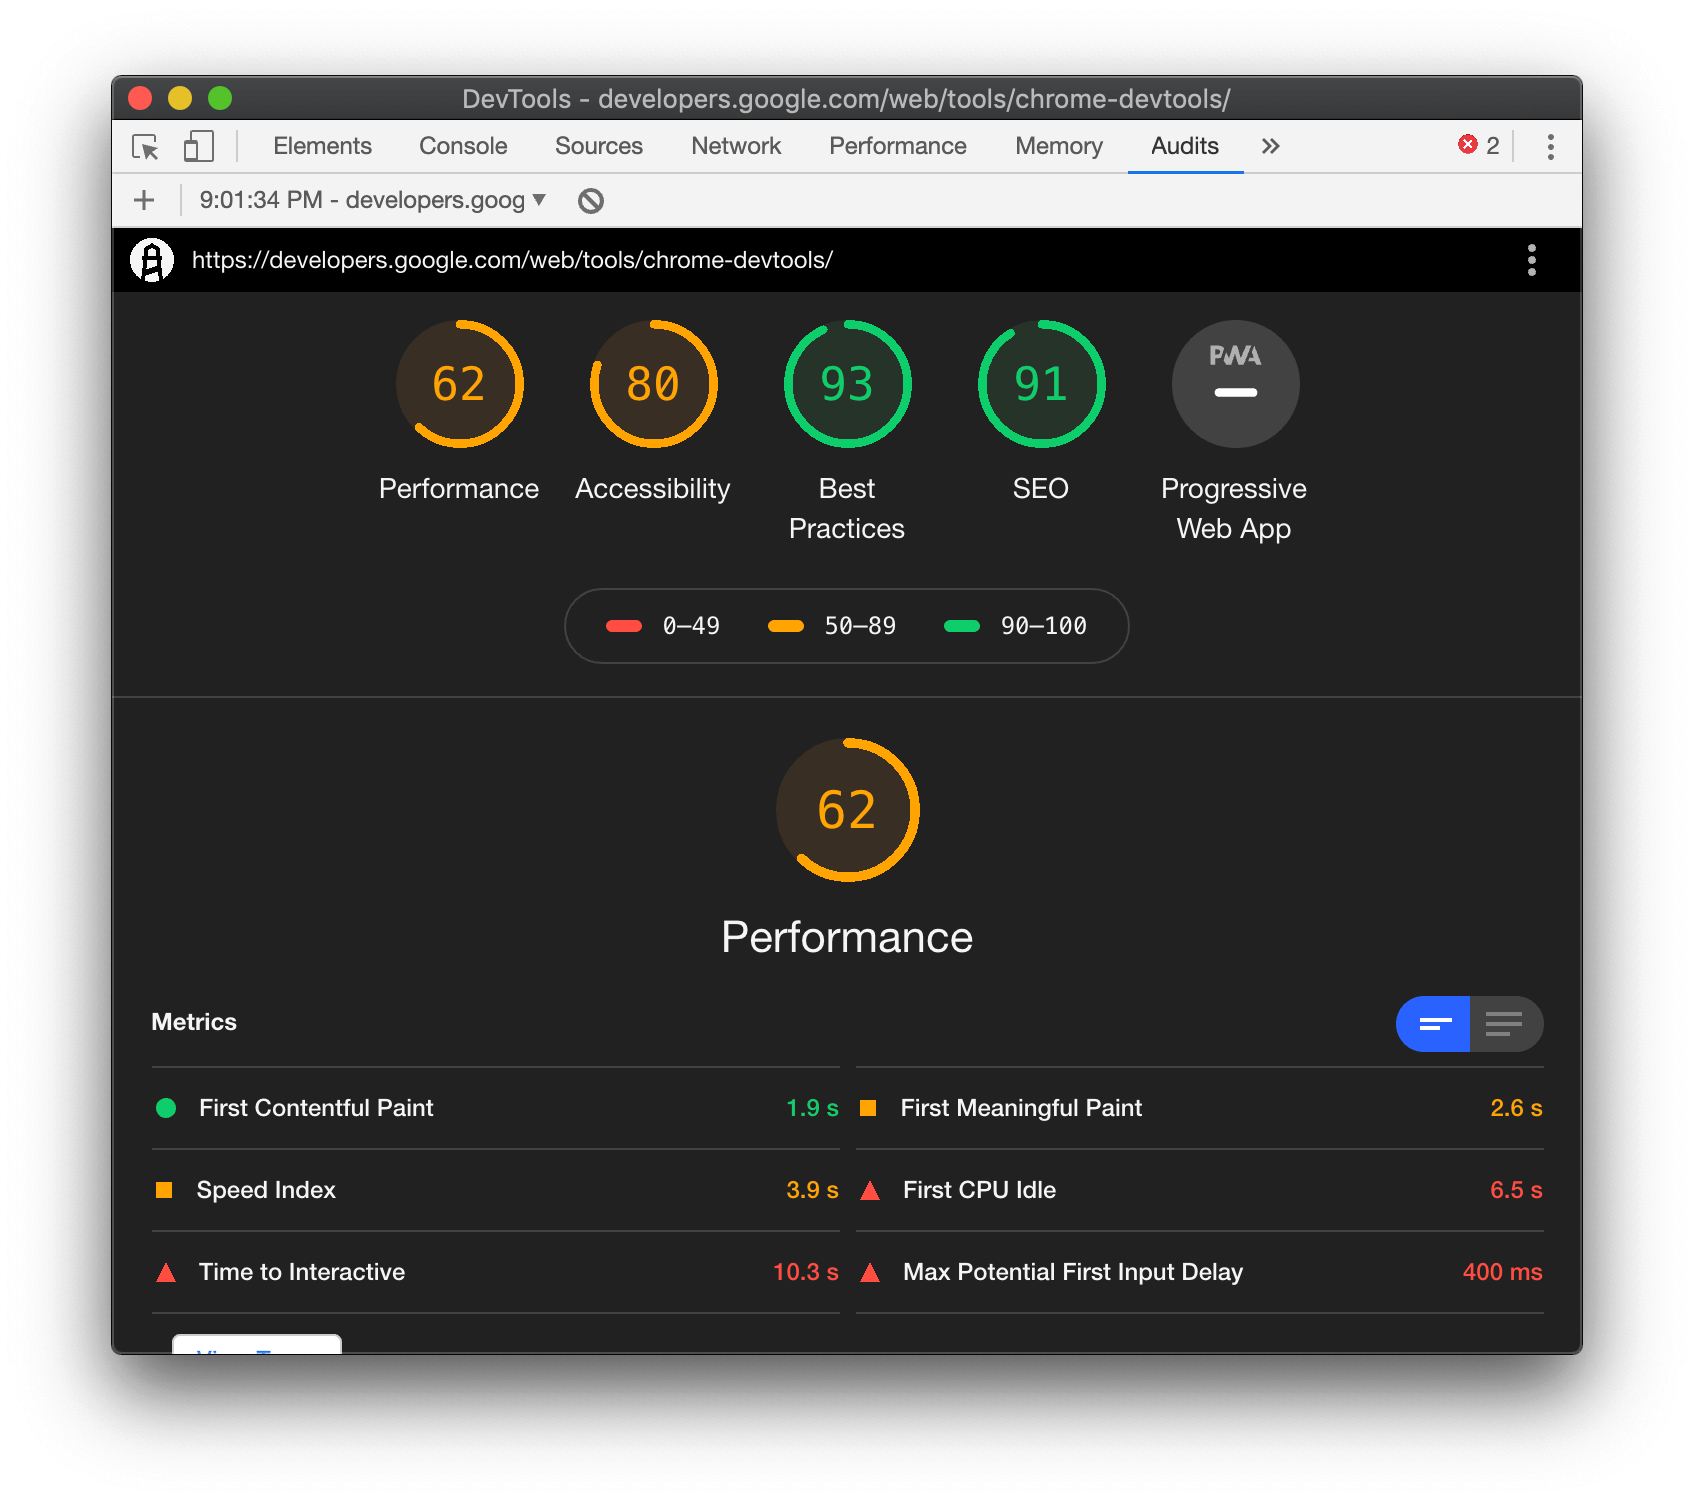The image size is (1694, 1502).
Task: Click the clear all audits icon
Action: click(591, 201)
